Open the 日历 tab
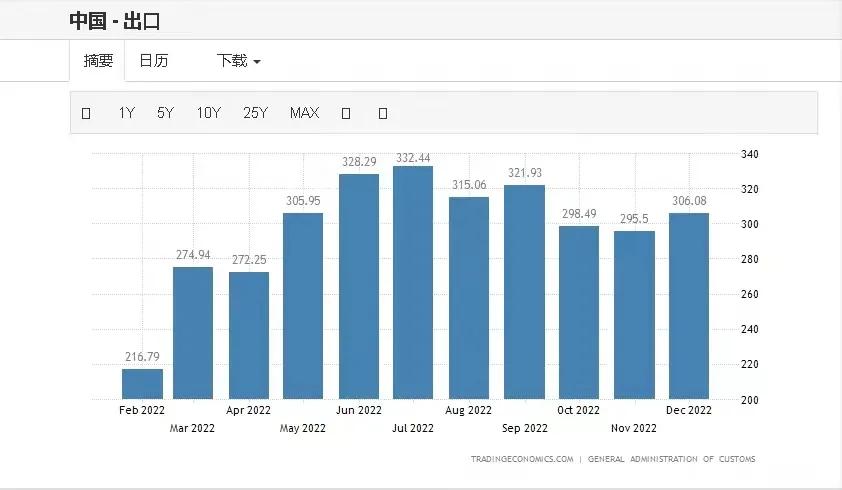 point(153,61)
